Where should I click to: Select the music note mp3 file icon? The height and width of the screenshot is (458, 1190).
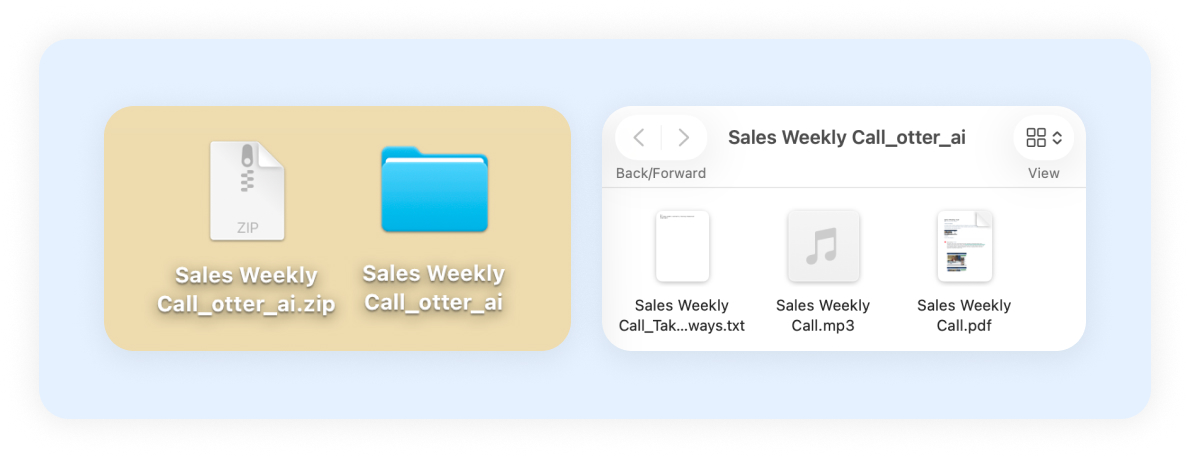[823, 245]
